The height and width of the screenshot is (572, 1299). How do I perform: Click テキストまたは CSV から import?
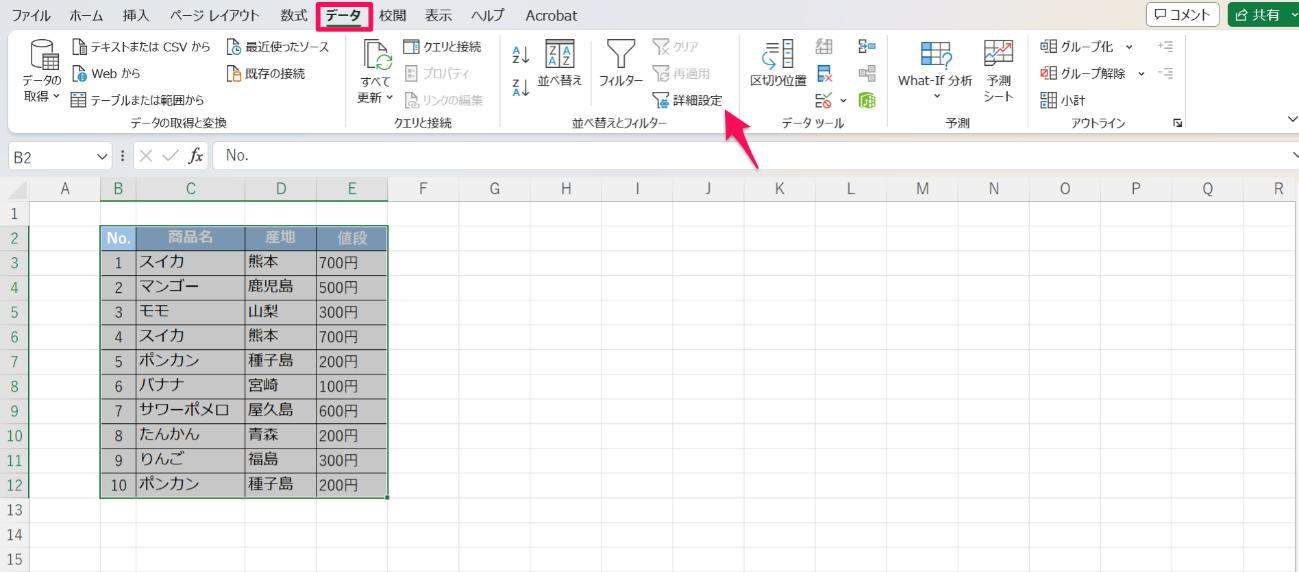[142, 47]
